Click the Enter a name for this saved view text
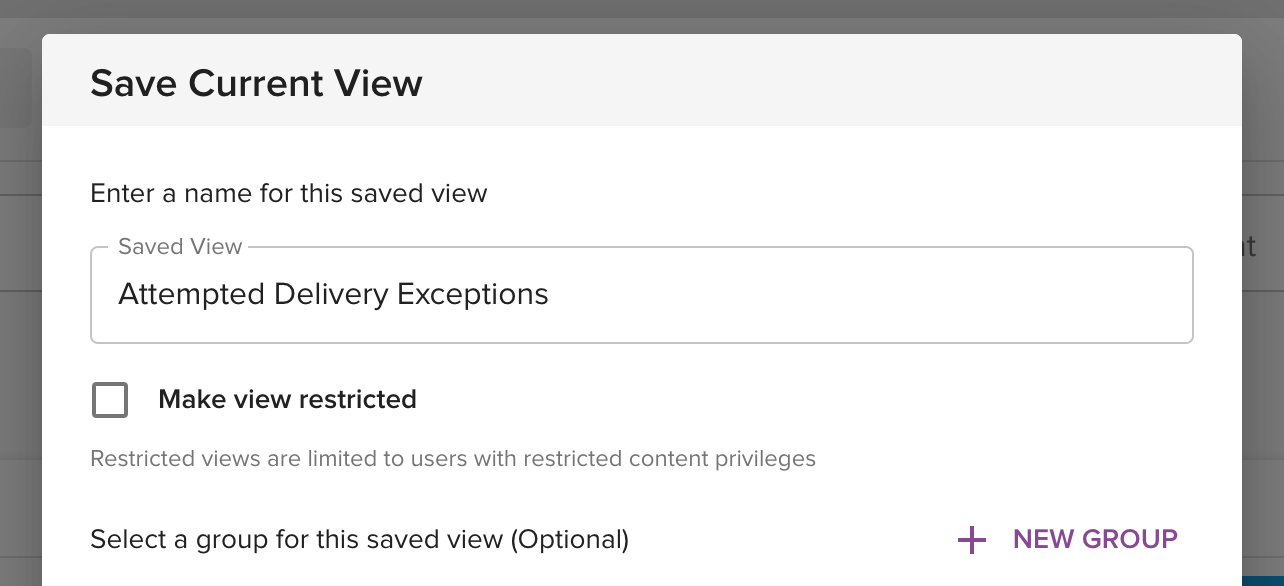This screenshot has width=1284, height=586. coord(289,193)
